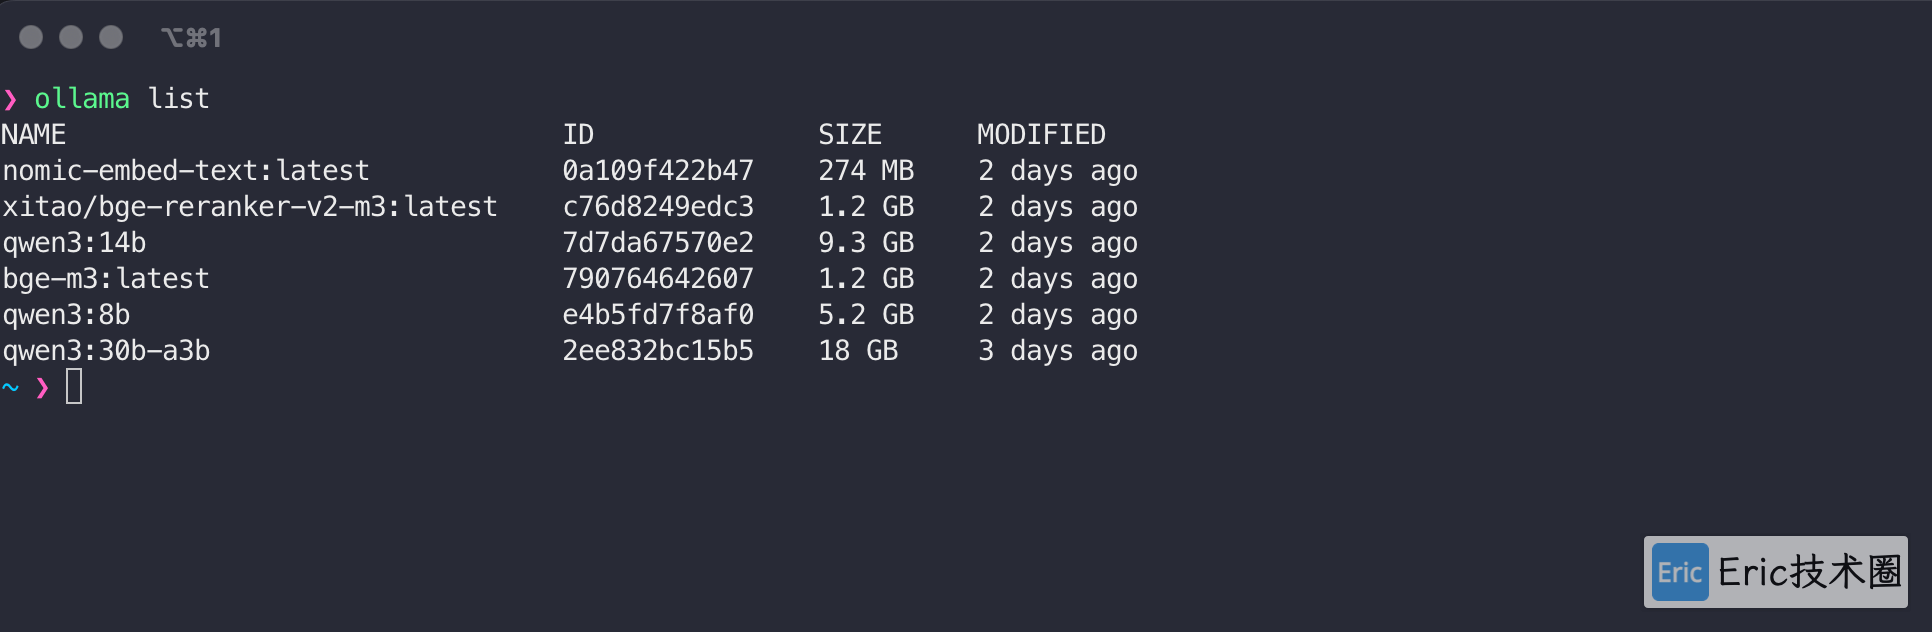The height and width of the screenshot is (632, 1932).
Task: Click the pink prompt arrow before ollama
Action: pos(11,99)
